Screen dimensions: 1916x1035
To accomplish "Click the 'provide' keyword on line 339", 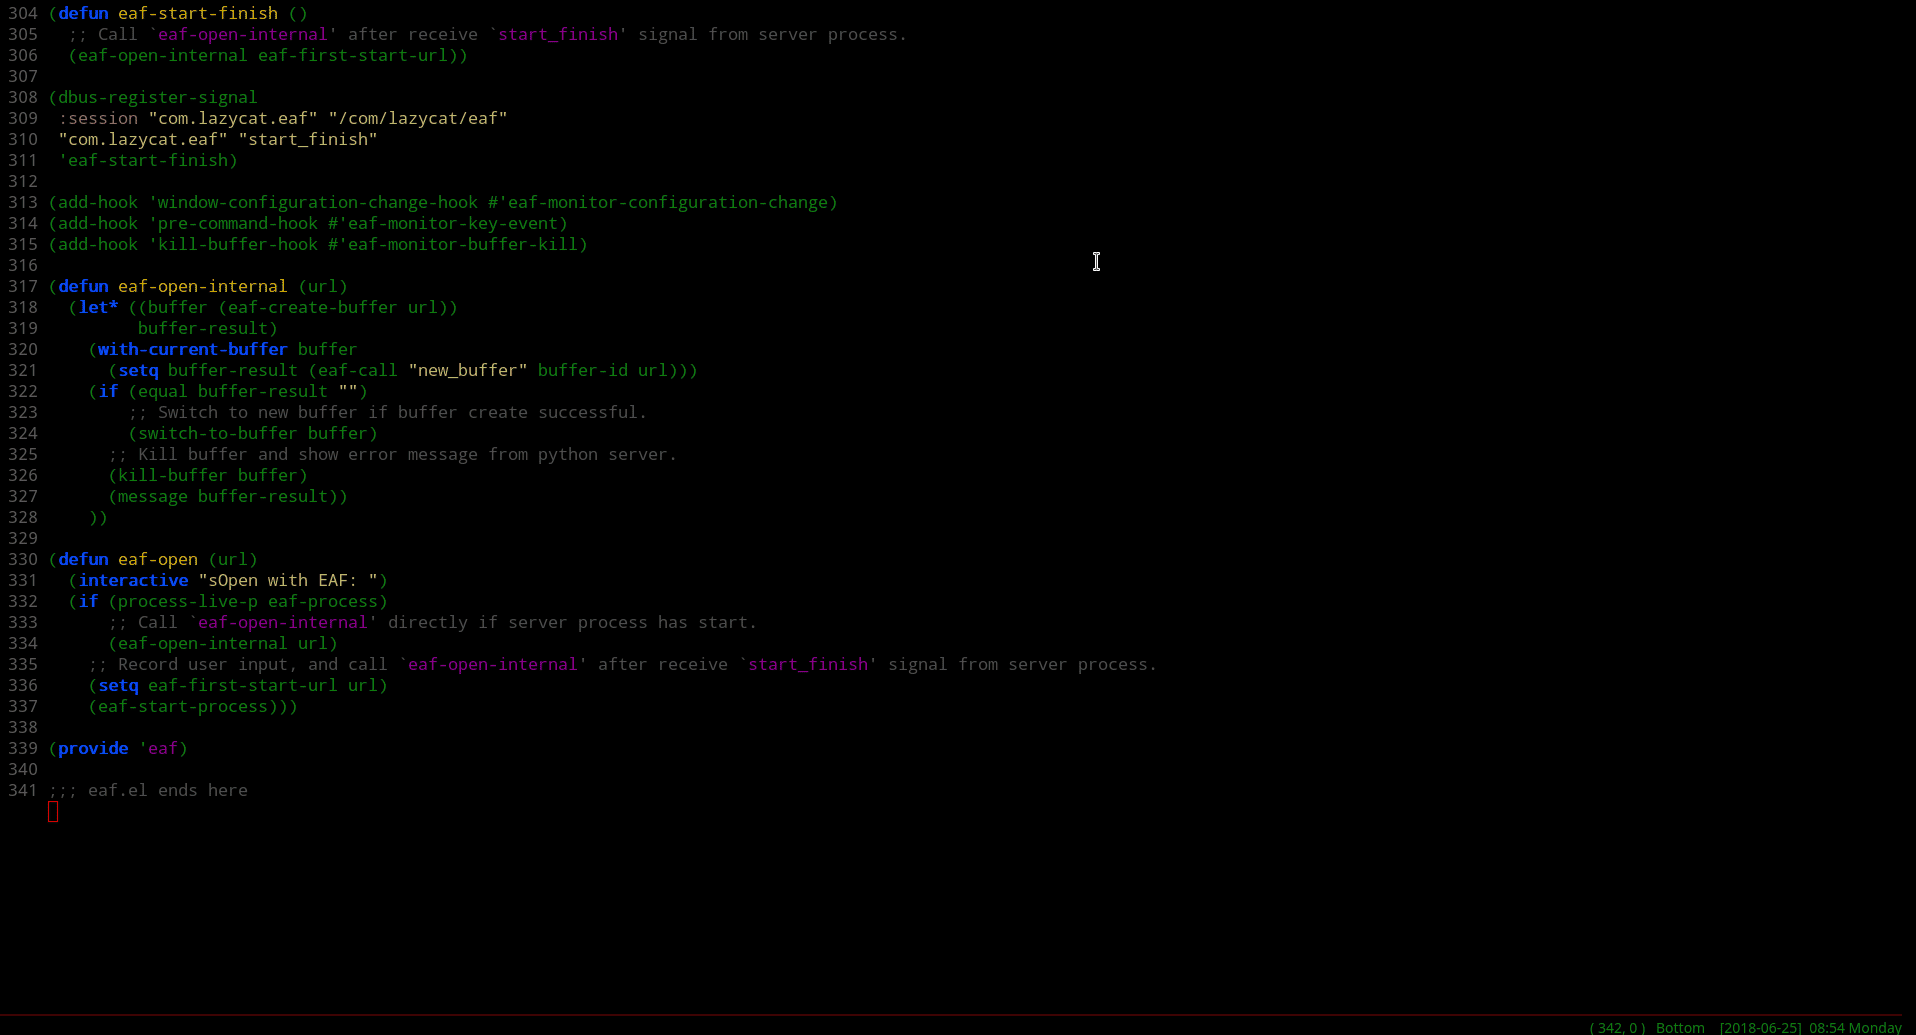I will (93, 748).
